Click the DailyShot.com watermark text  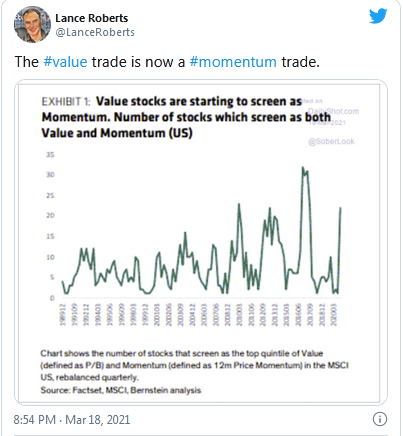(333, 111)
